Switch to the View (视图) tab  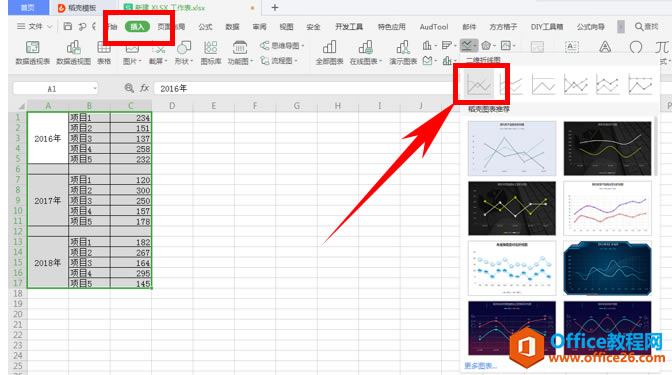click(286, 27)
